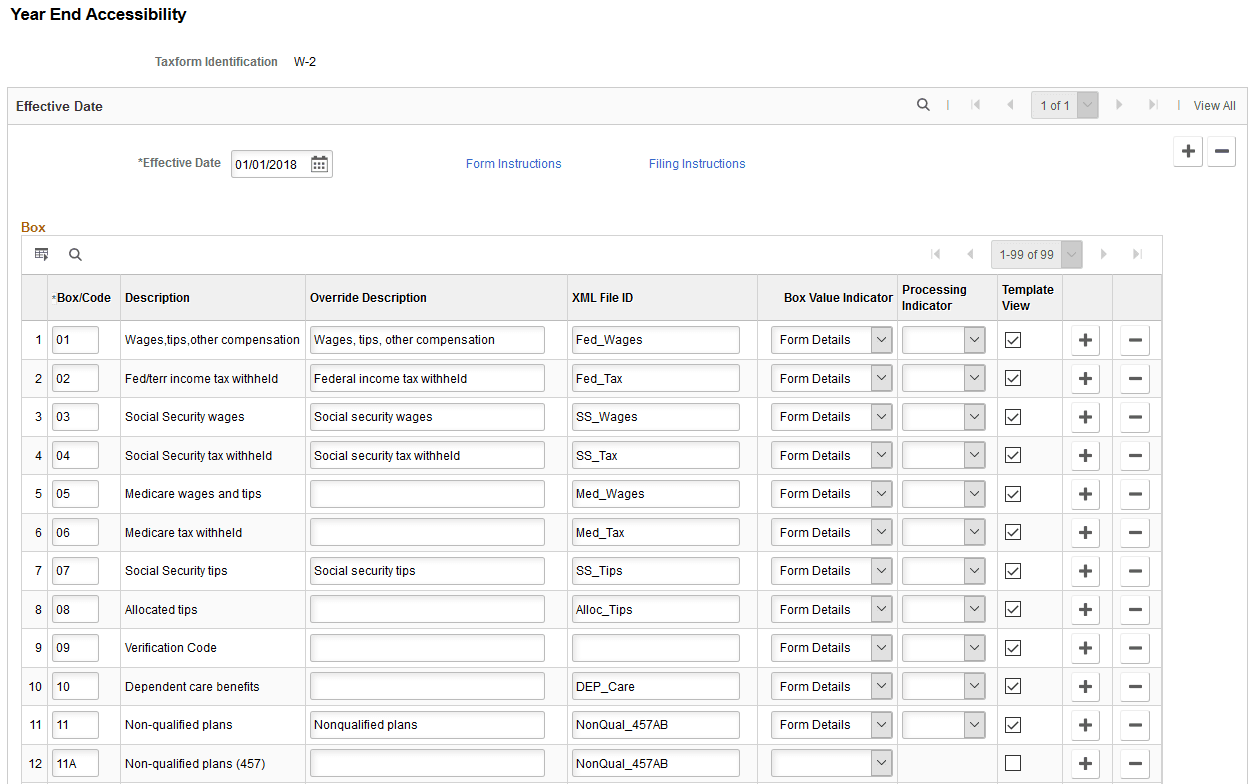Uncheck Template View for Allocated tips

(1013, 609)
